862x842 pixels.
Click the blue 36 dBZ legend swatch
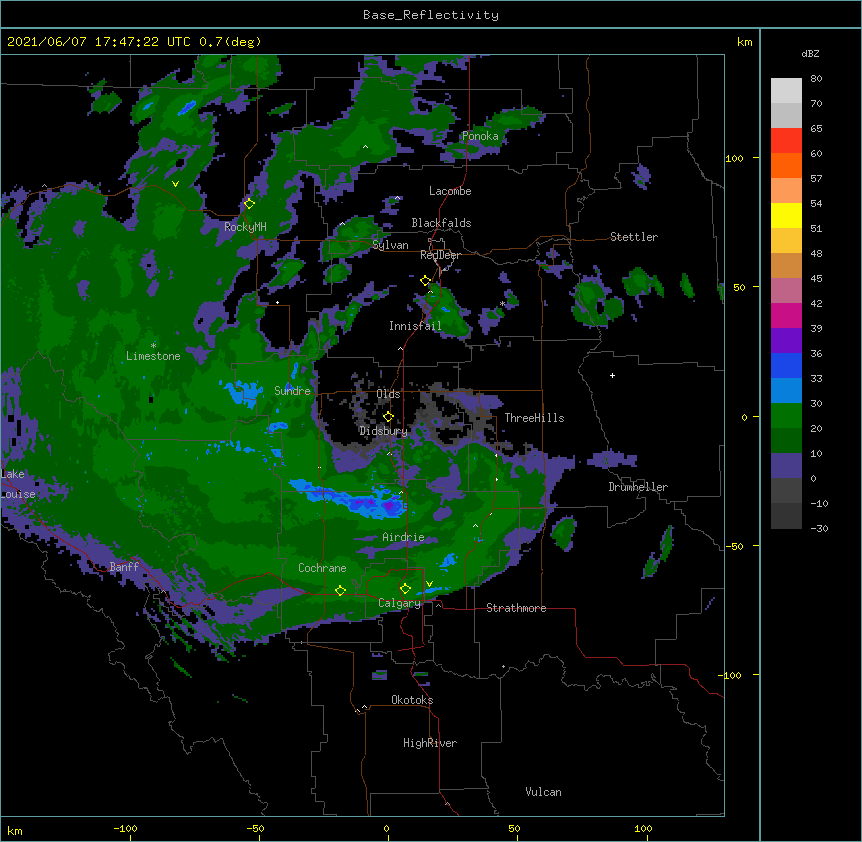[786, 366]
